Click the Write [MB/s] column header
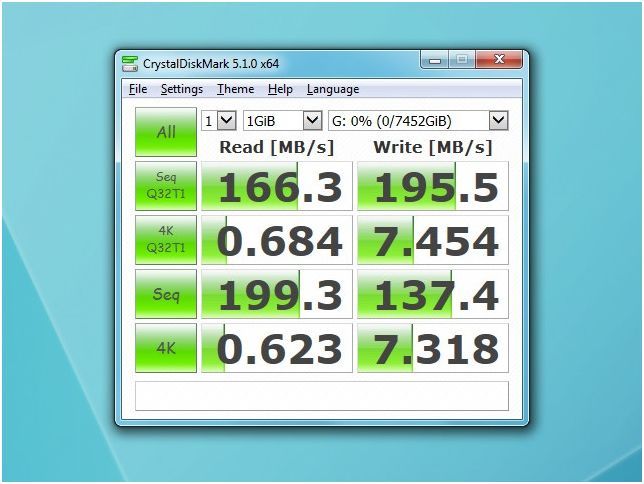 [433, 148]
